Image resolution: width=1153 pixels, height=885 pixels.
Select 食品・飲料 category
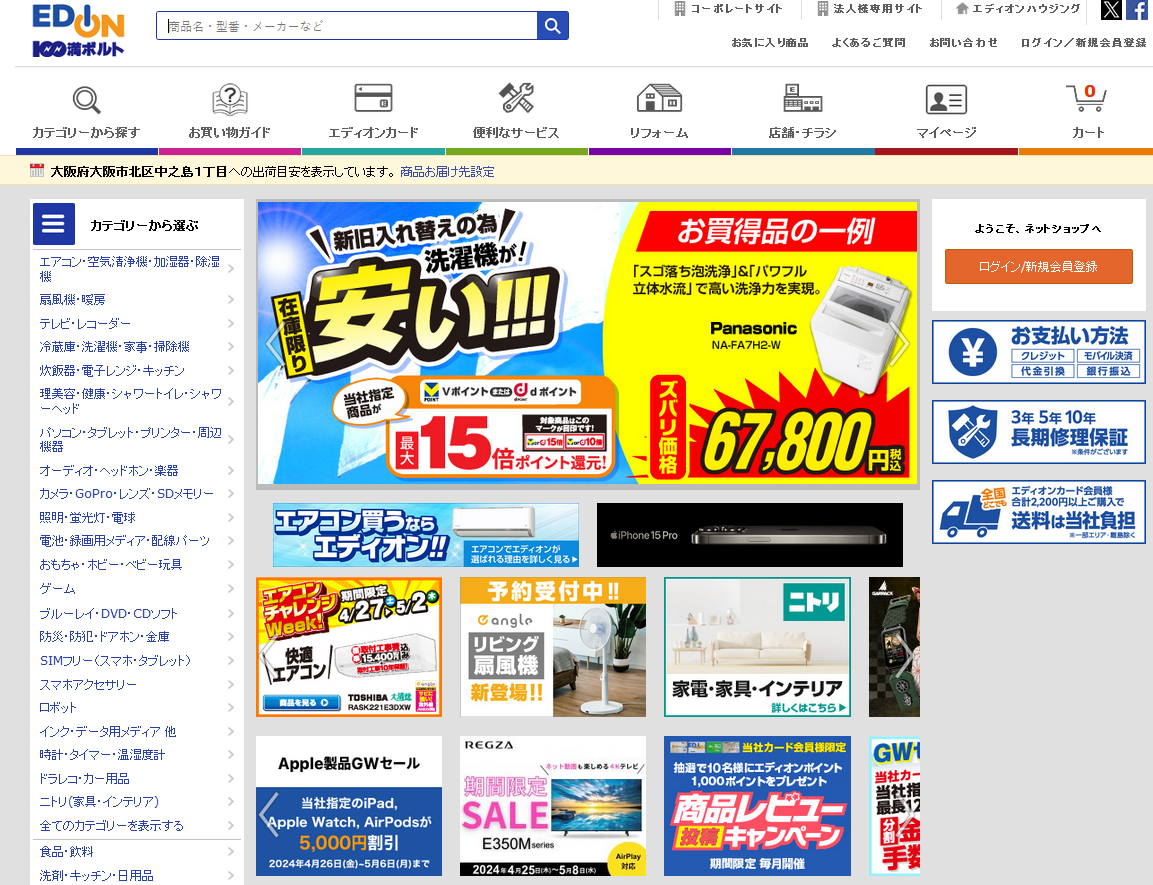tap(137, 852)
